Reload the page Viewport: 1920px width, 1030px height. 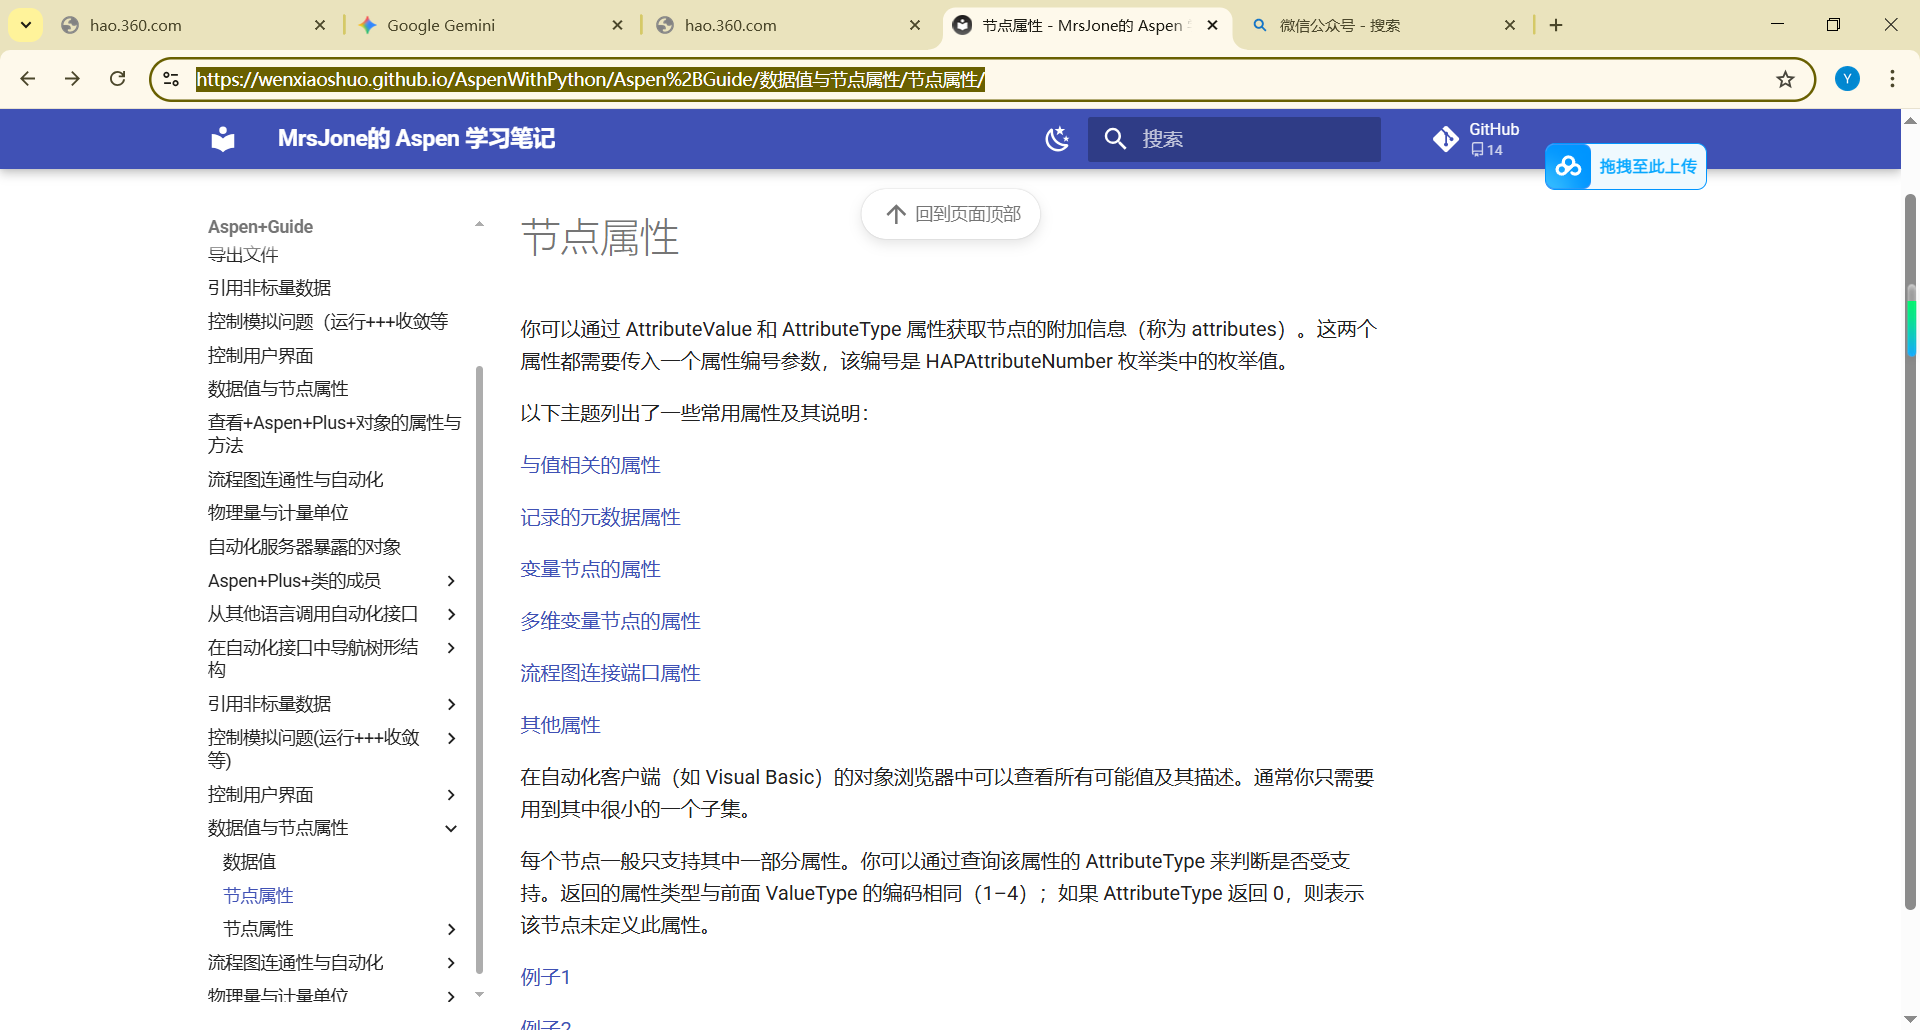pyautogui.click(x=118, y=79)
